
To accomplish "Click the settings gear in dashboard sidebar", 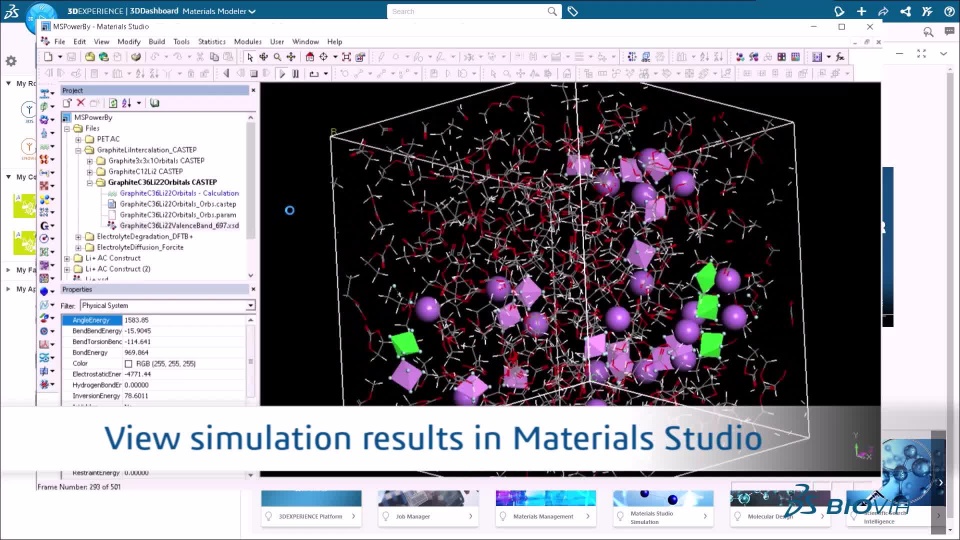I will point(11,61).
